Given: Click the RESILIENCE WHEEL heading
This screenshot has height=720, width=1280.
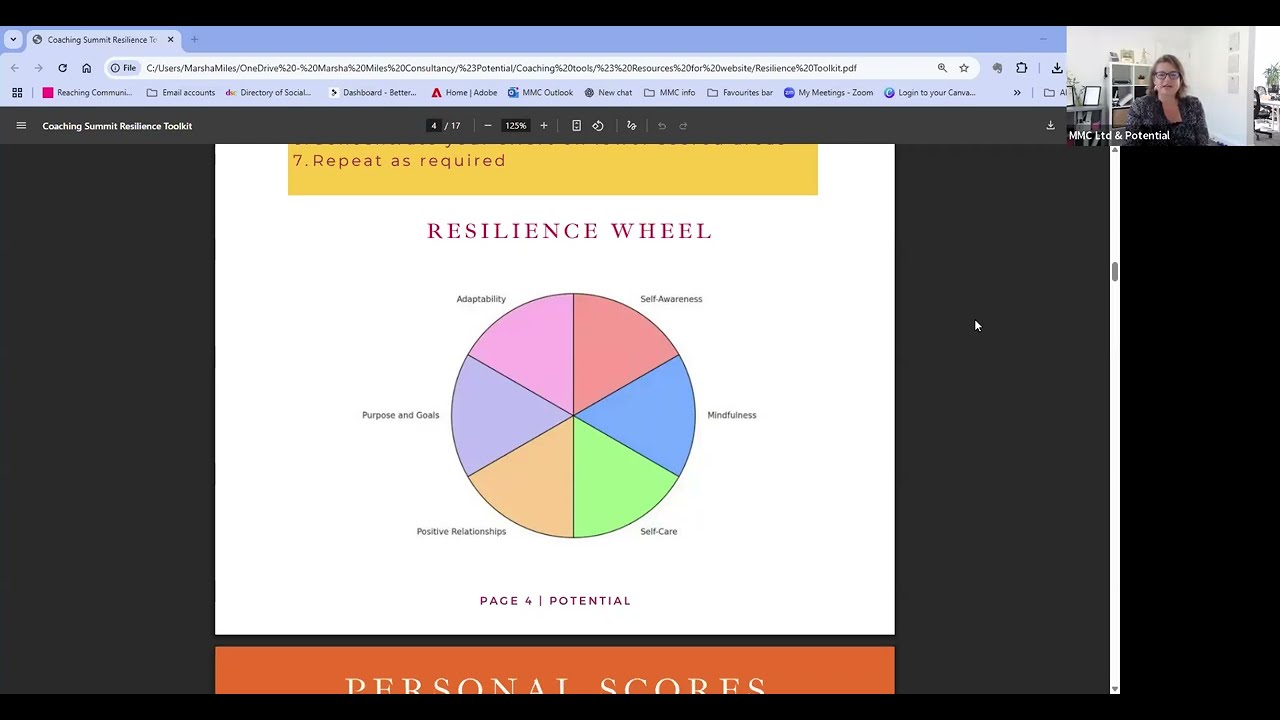Looking at the screenshot, I should tap(570, 231).
